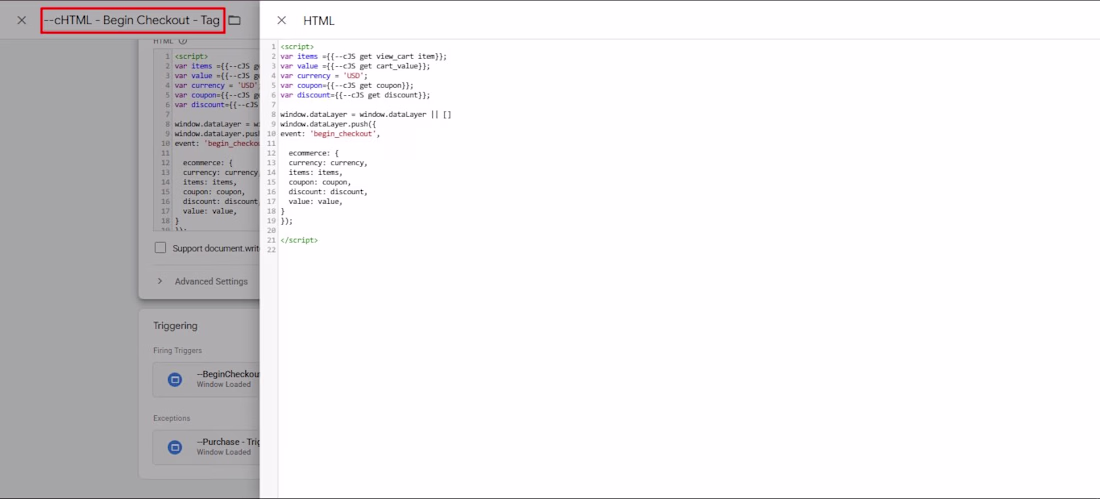Click 'window.dataLayer = window.dataLayer || []' line
Screen dimensions: 1100x499
[365, 114]
